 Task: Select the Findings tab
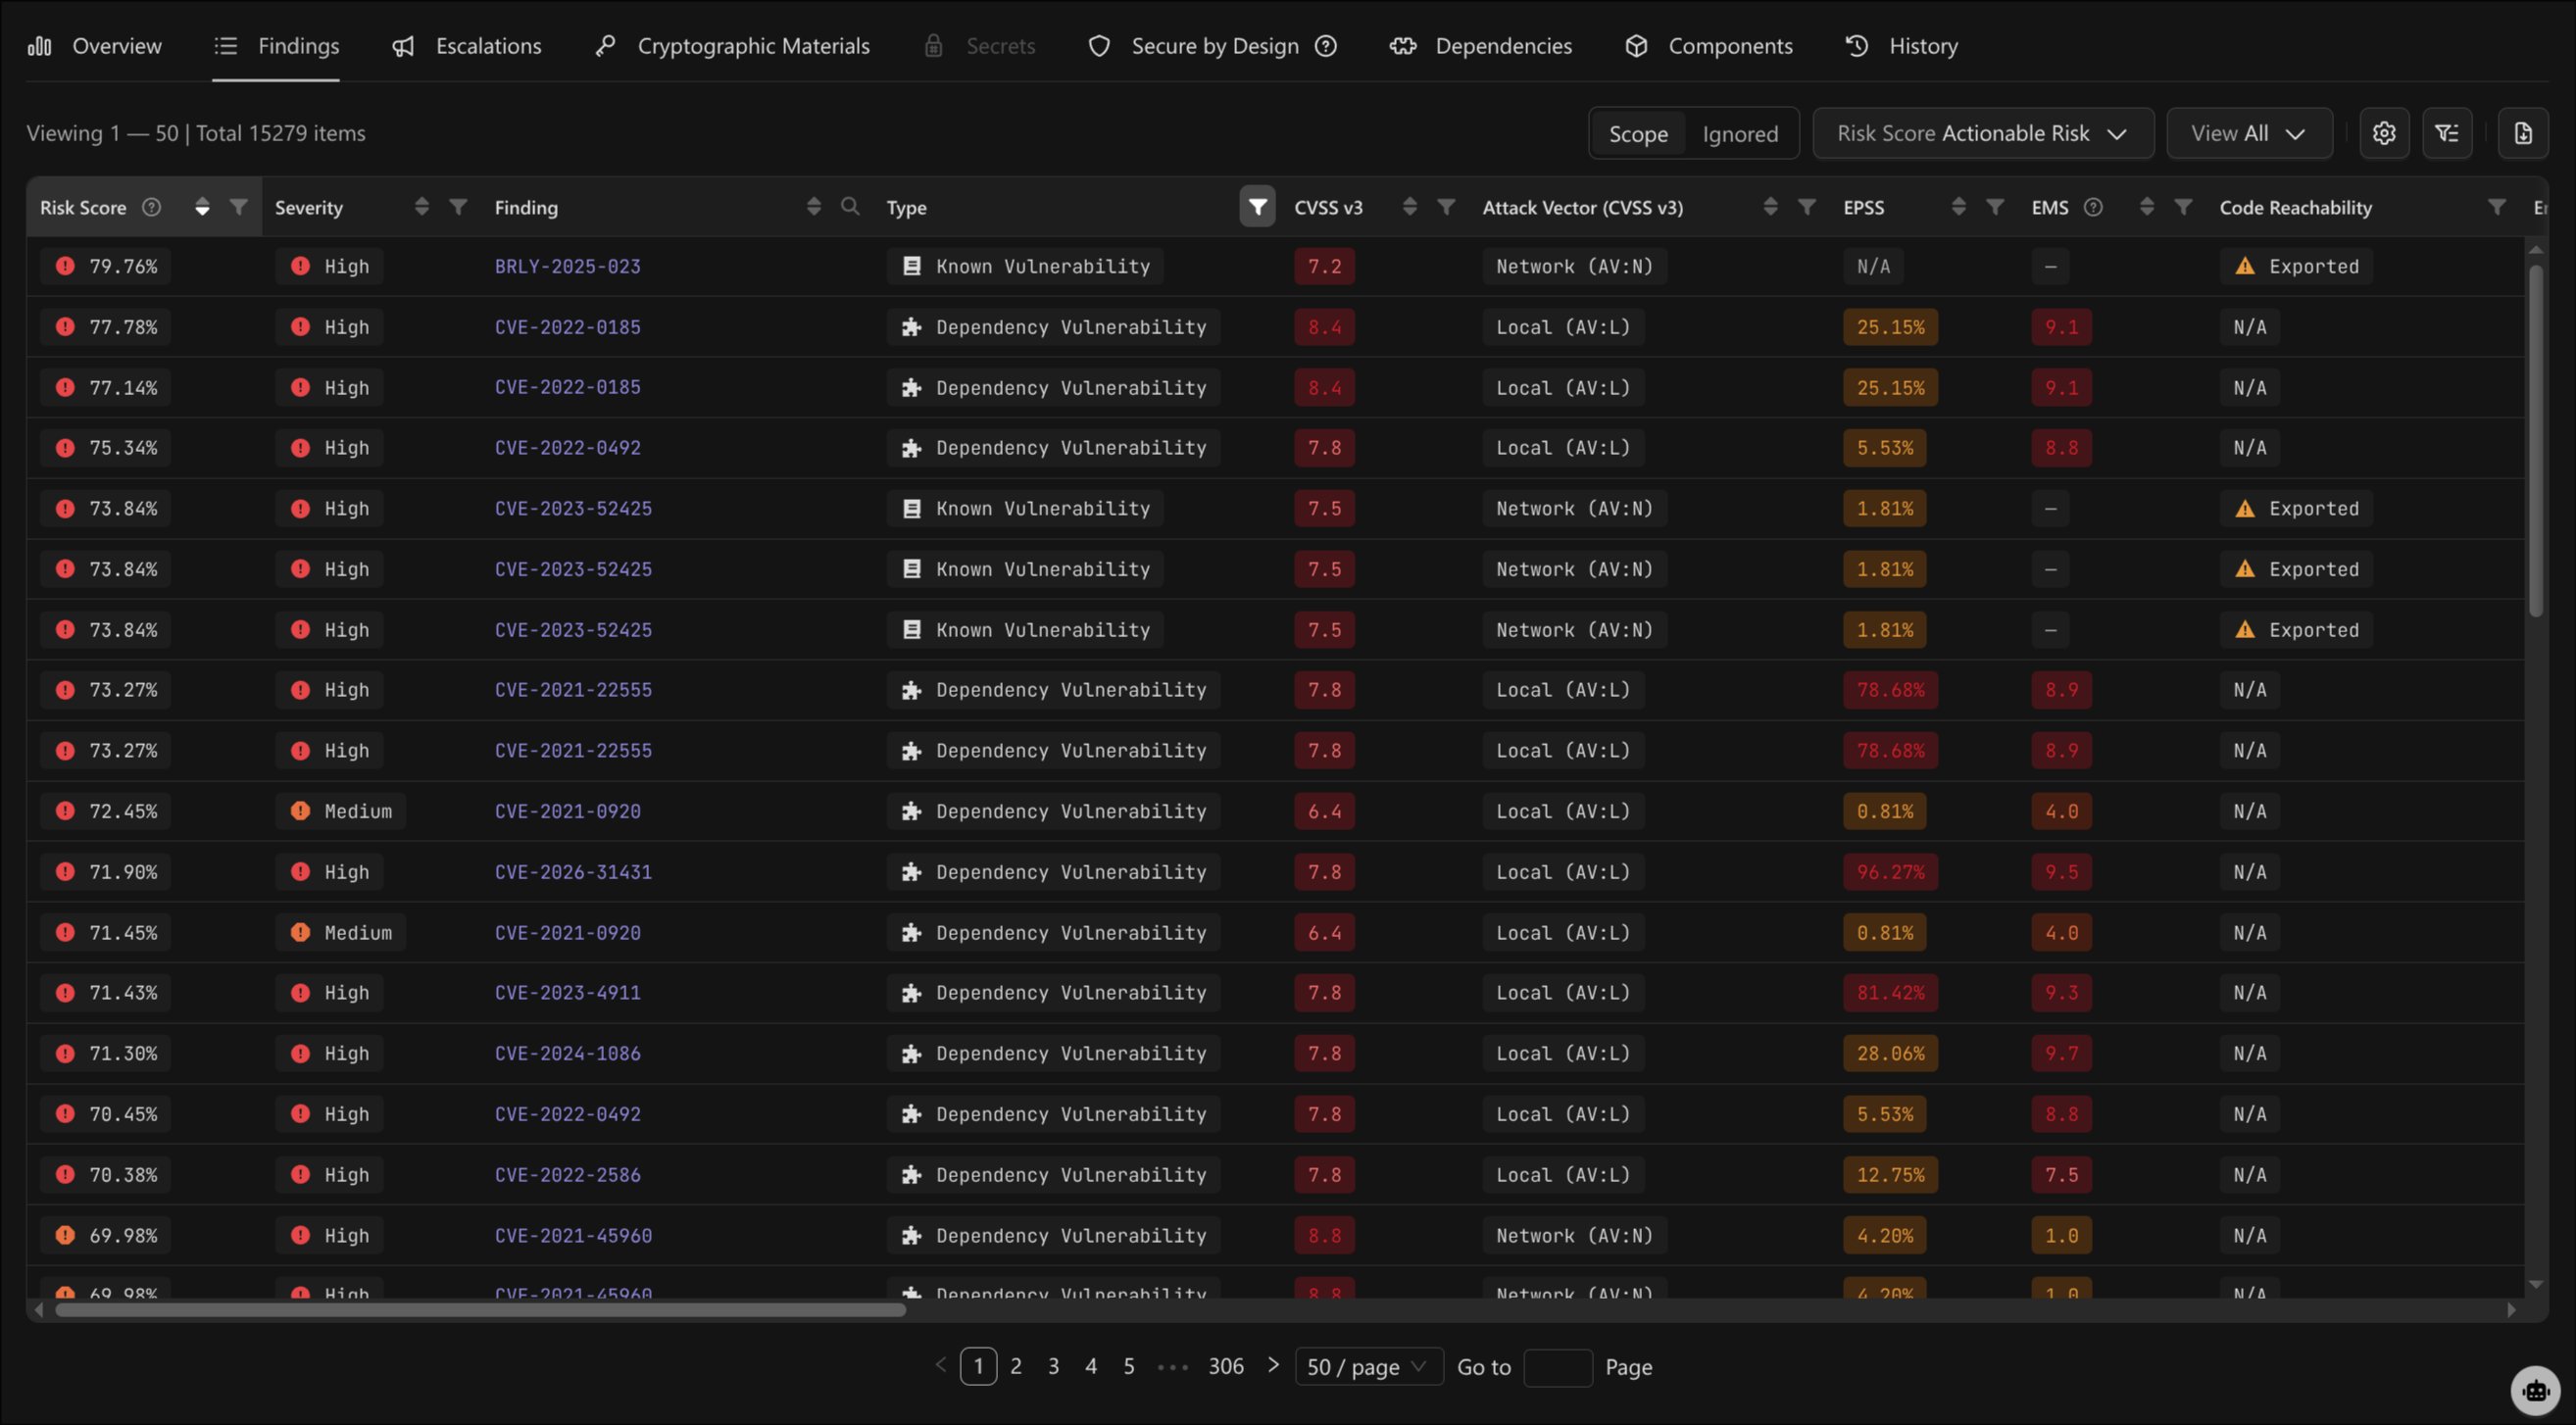(276, 46)
